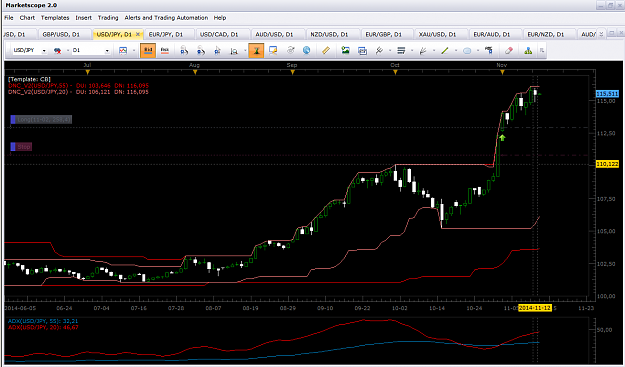Click the zoom out icon
The image size is (625, 367).
tap(201, 51)
